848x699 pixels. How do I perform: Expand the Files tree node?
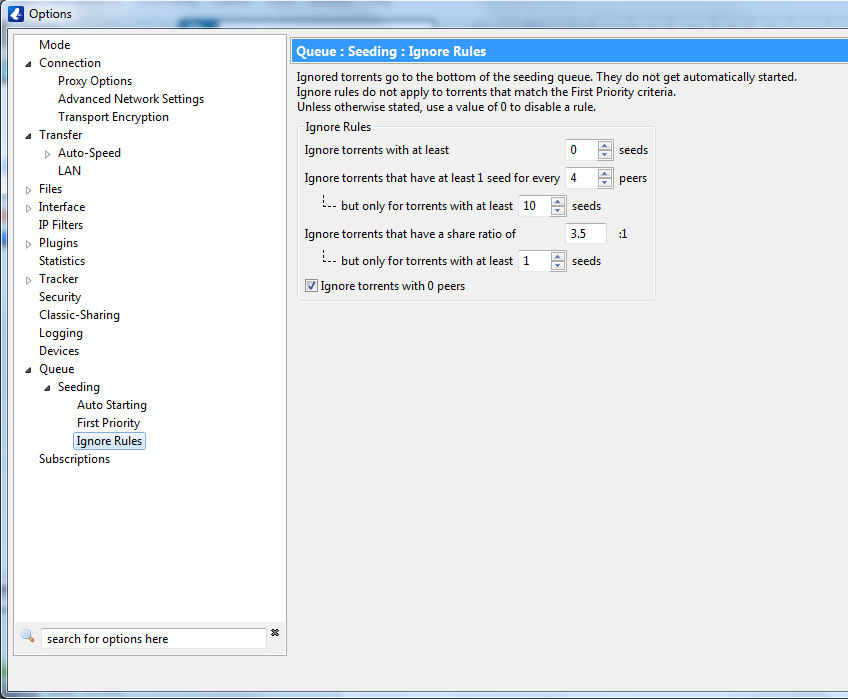pos(28,190)
